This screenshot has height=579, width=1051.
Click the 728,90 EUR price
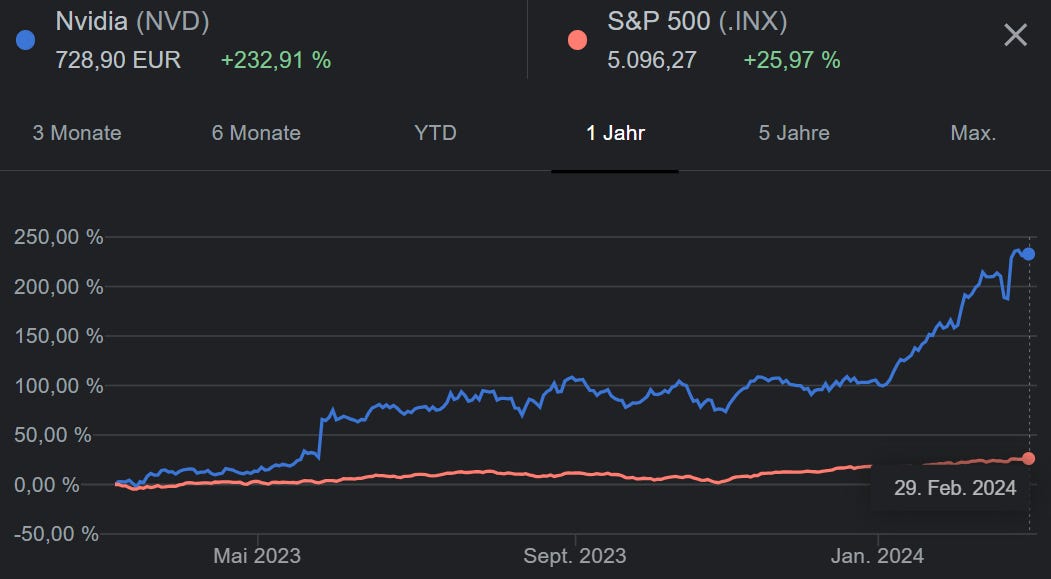coord(118,60)
